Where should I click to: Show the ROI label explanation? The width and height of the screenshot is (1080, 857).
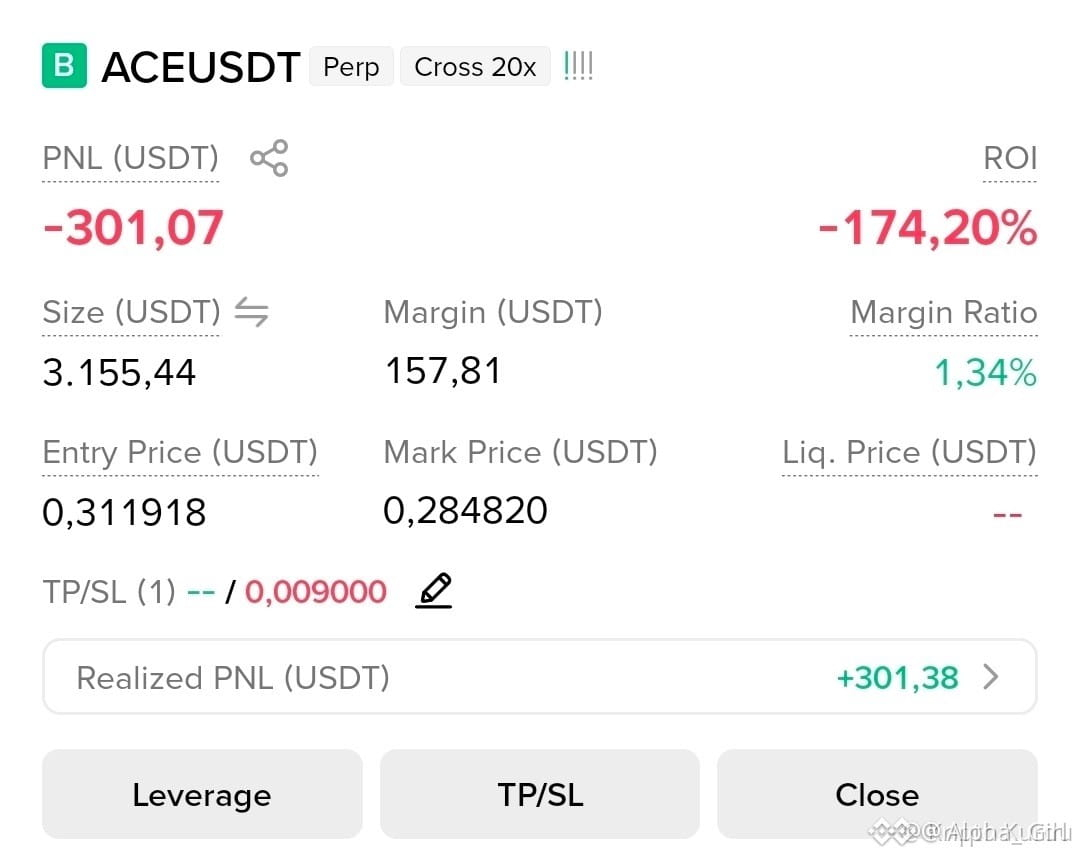tap(1010, 158)
